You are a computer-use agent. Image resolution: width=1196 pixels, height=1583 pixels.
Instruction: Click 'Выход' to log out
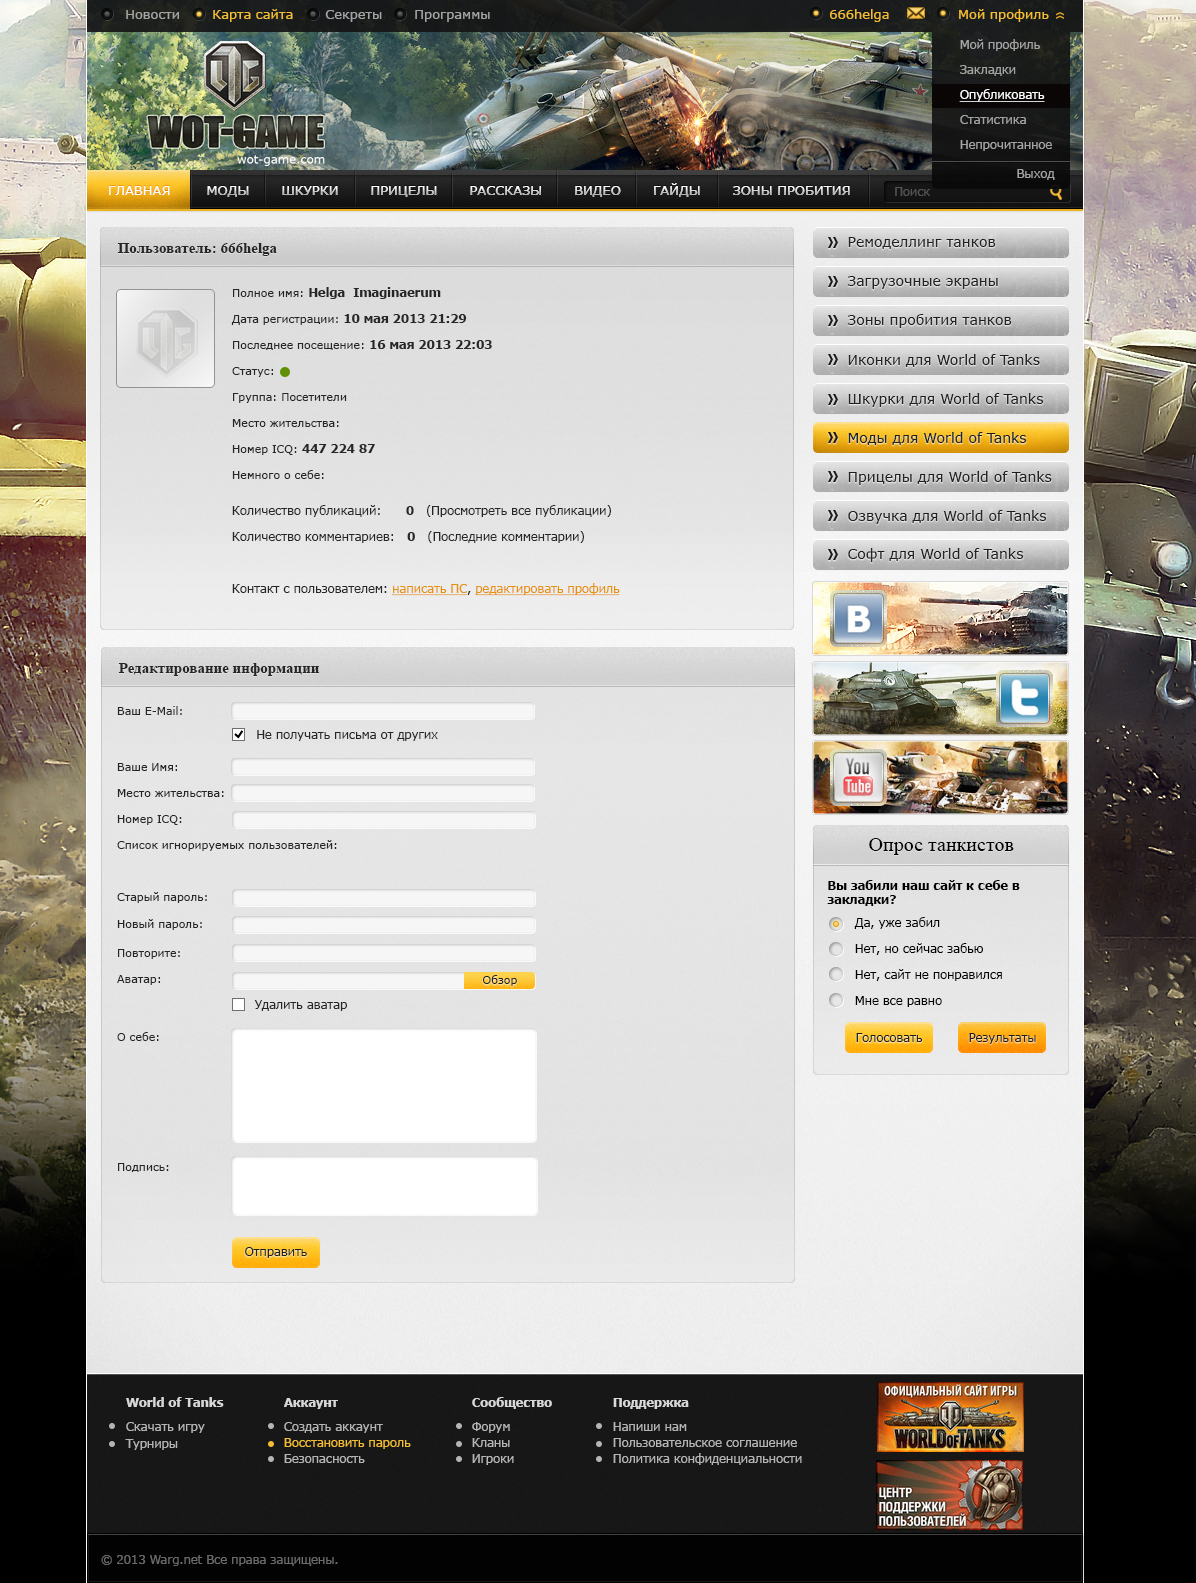pos(1035,173)
